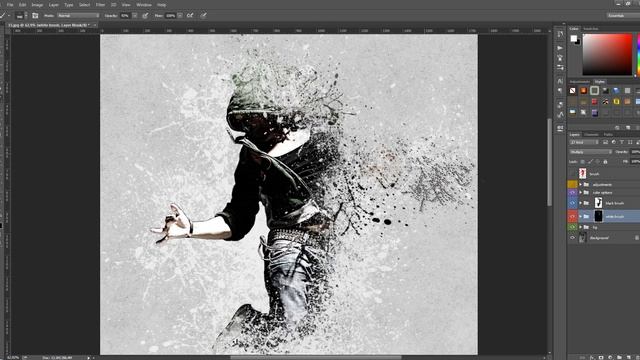Filter layers by type layers icon
This screenshot has height=360, width=640.
coord(622,142)
